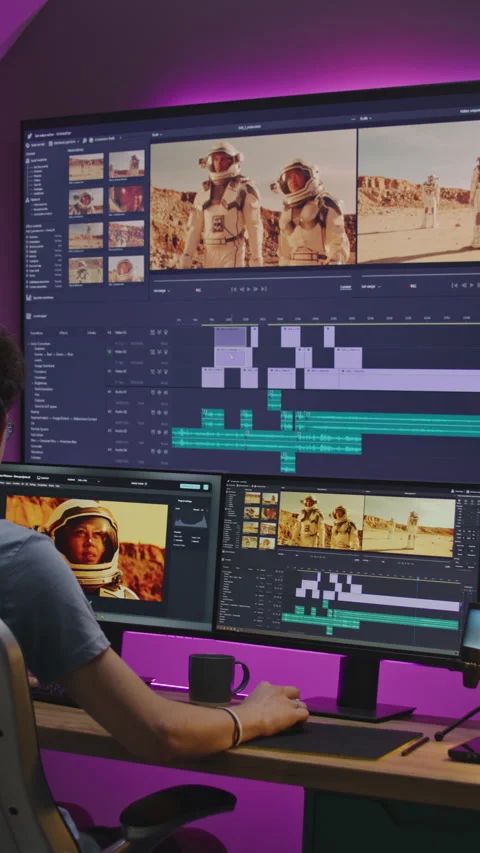The width and height of the screenshot is (480, 853).
Task: Click the two-astronaut preview in the lower-right monitor
Action: (x=320, y=521)
